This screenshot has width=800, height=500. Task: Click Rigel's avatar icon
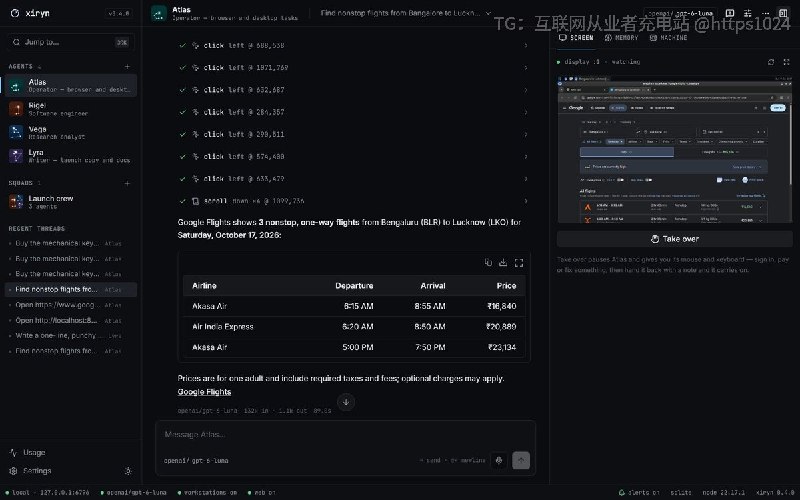[x=16, y=109]
